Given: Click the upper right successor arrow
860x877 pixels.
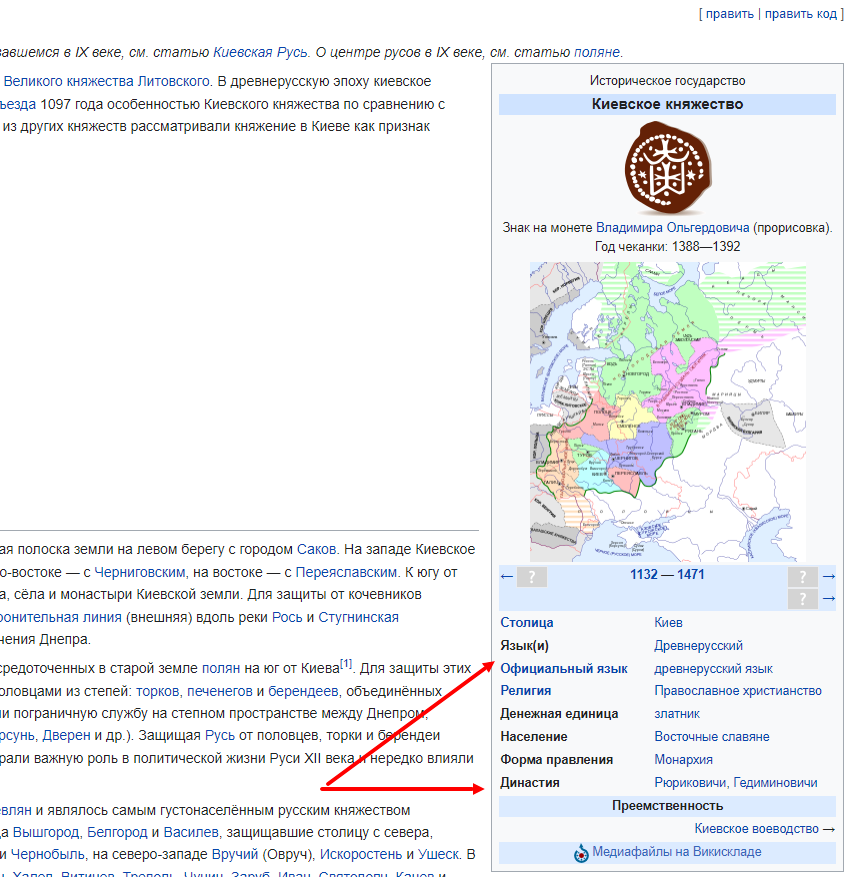Looking at the screenshot, I should tap(829, 577).
